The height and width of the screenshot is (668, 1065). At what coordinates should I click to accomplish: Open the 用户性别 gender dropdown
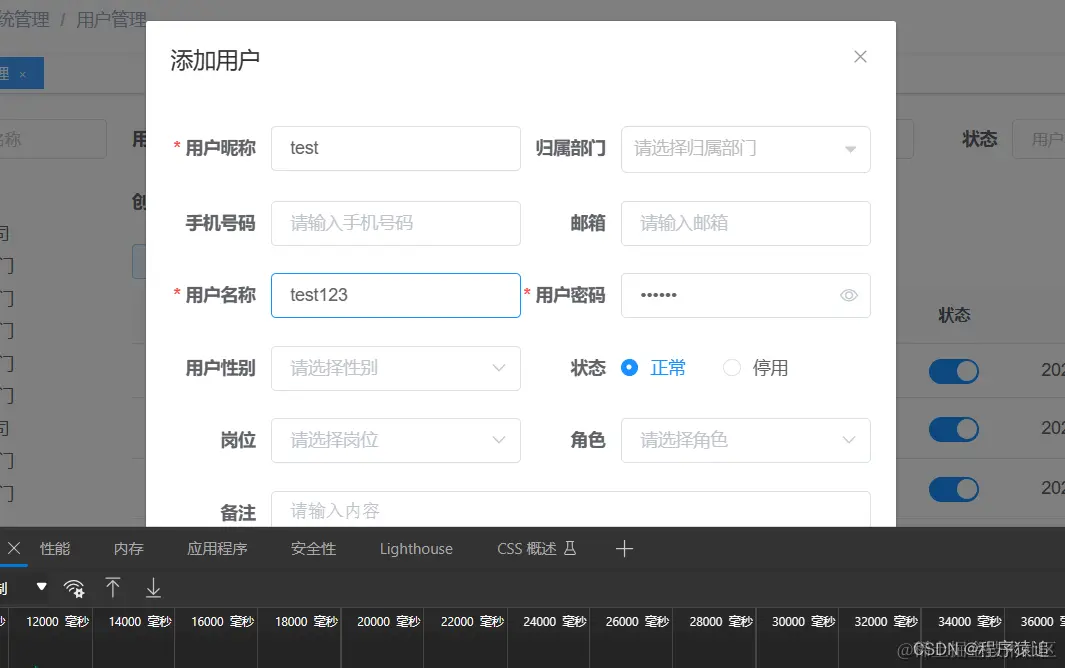coord(395,368)
